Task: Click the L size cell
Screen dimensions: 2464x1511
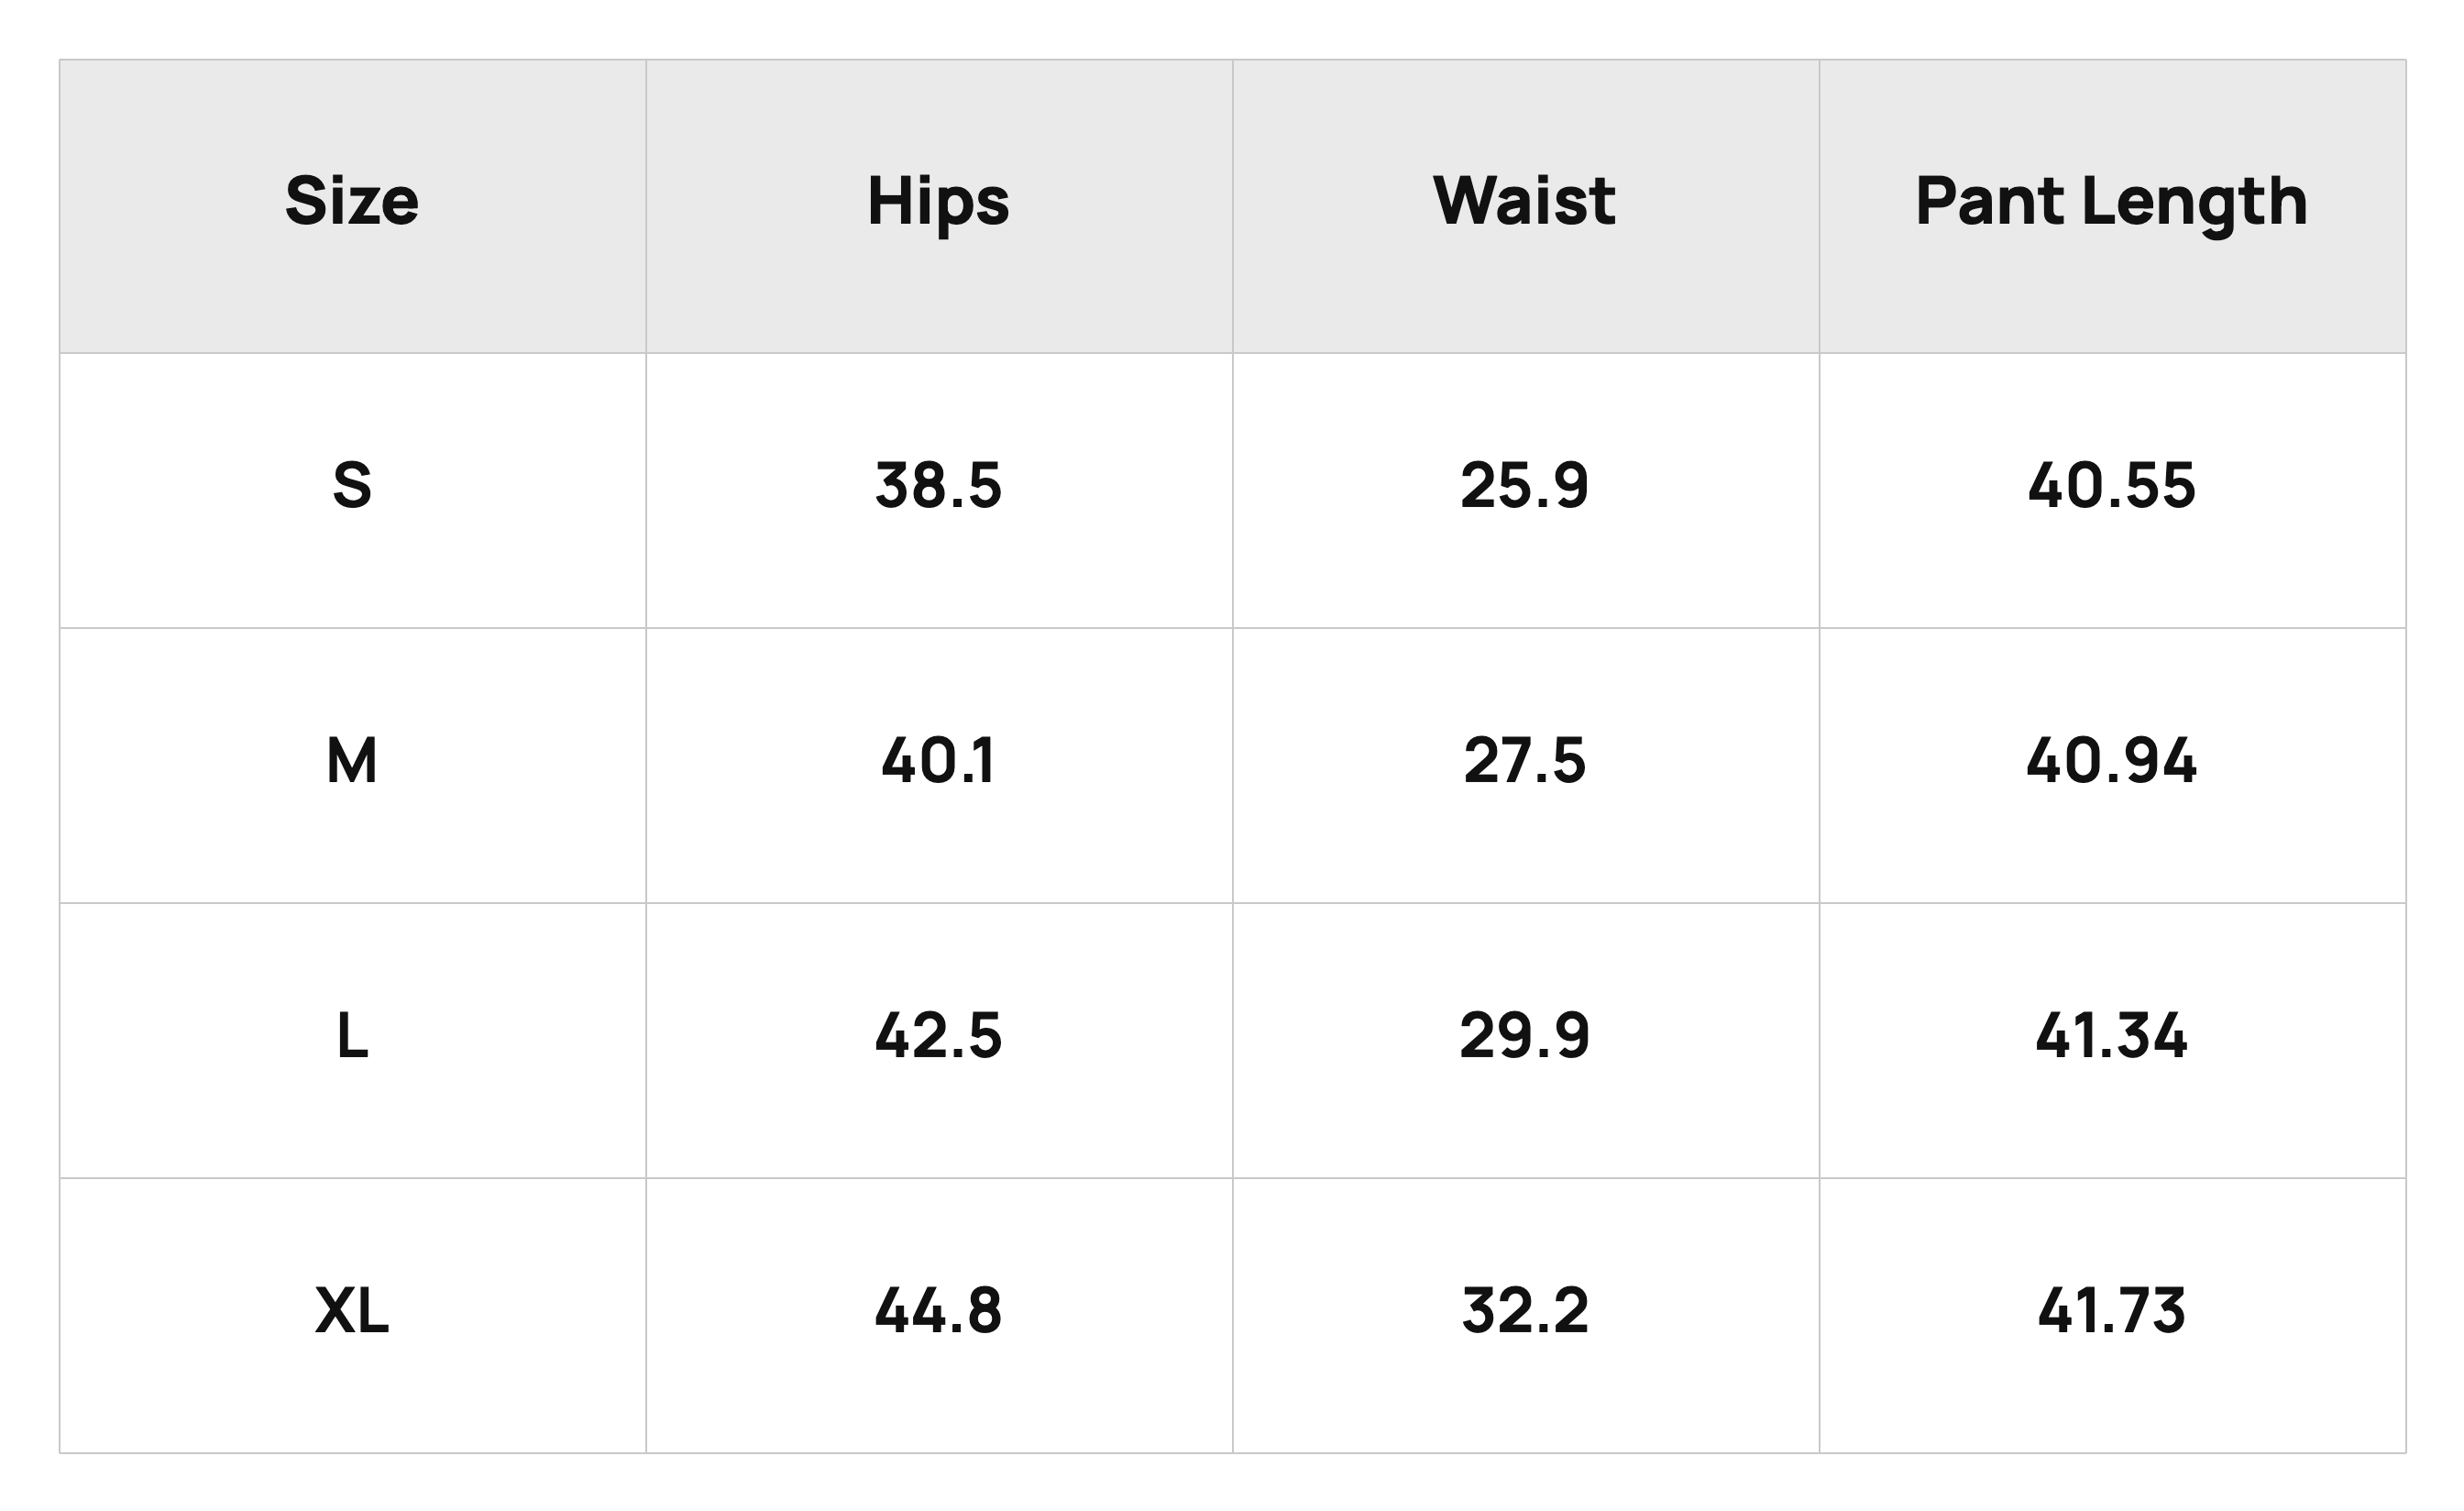Action: tap(352, 1040)
